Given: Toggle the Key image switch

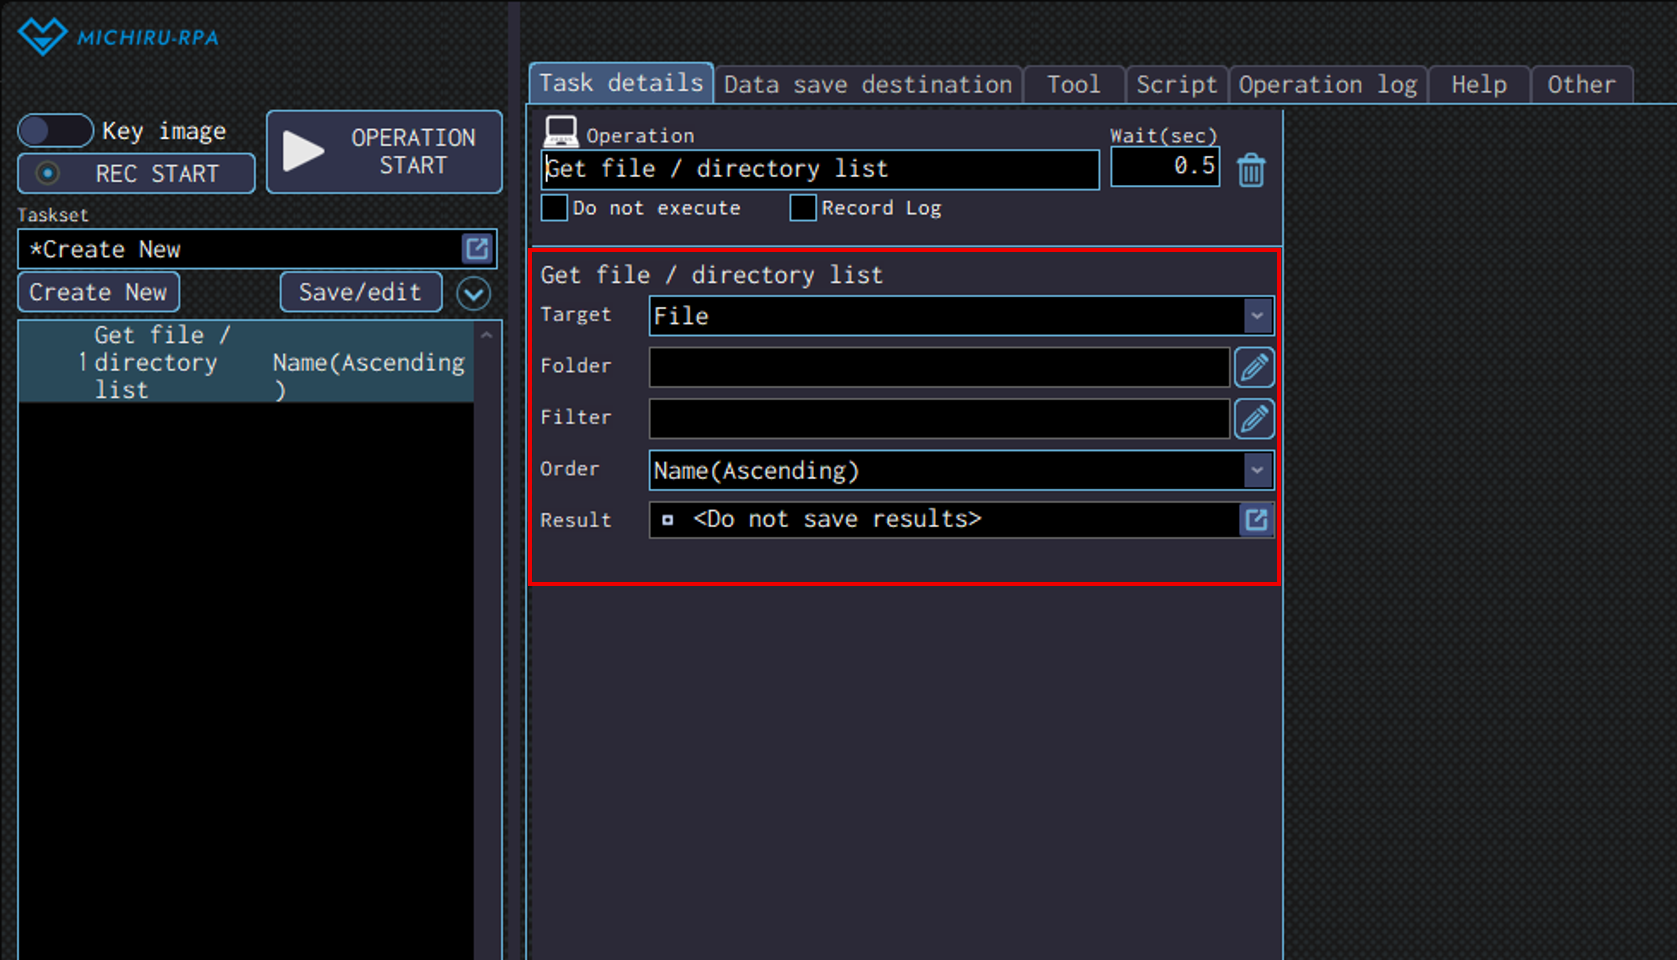Looking at the screenshot, I should (55, 131).
